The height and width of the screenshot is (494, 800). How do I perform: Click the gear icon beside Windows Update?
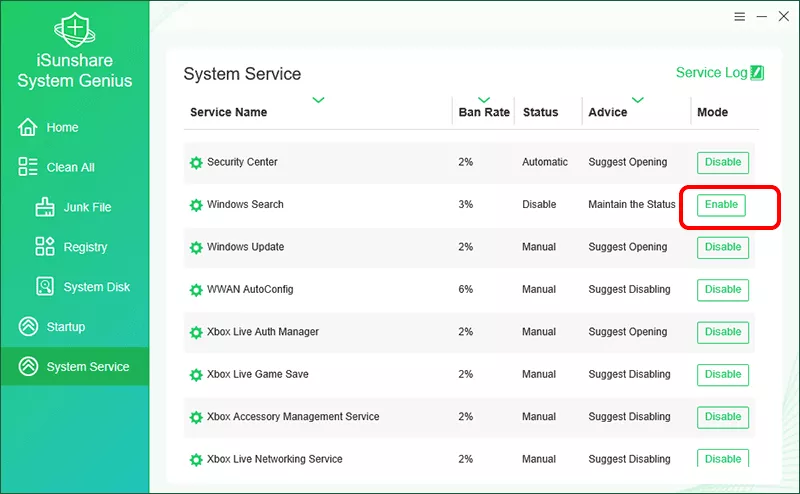[196, 248]
